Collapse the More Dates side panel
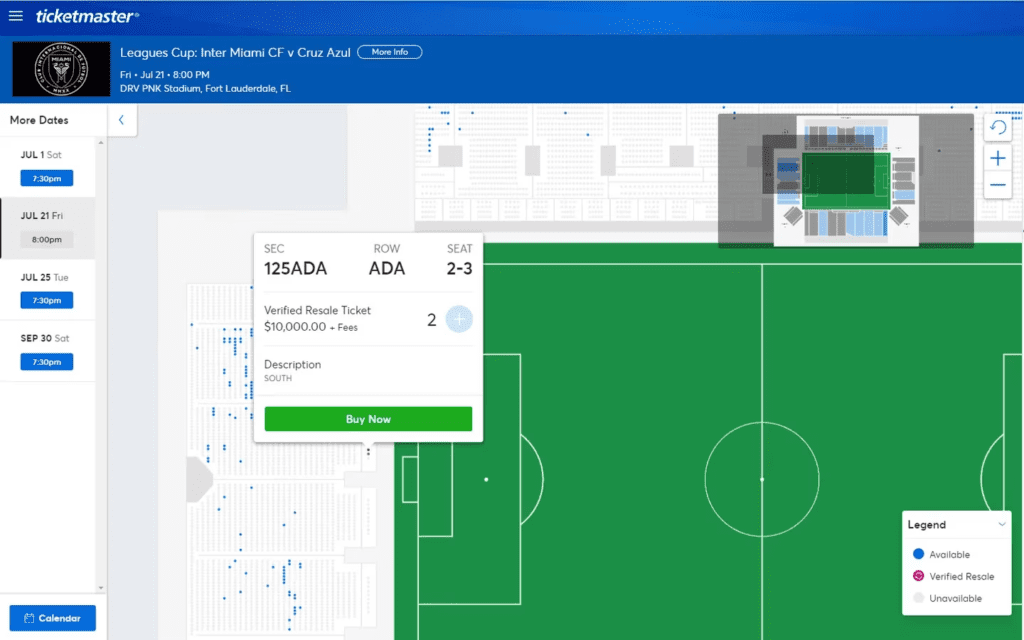The height and width of the screenshot is (640, 1024). pos(121,120)
